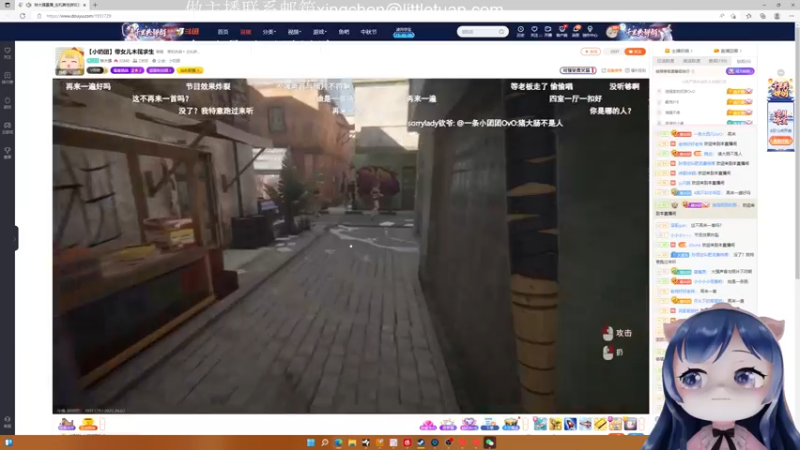The image size is (800, 450).
Task: Click the rocket gift icon below player
Action: pyautogui.click(x=570, y=423)
